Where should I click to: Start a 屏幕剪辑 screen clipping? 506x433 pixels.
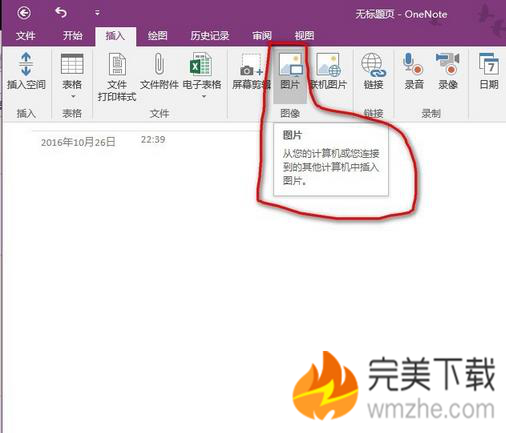[x=251, y=71]
